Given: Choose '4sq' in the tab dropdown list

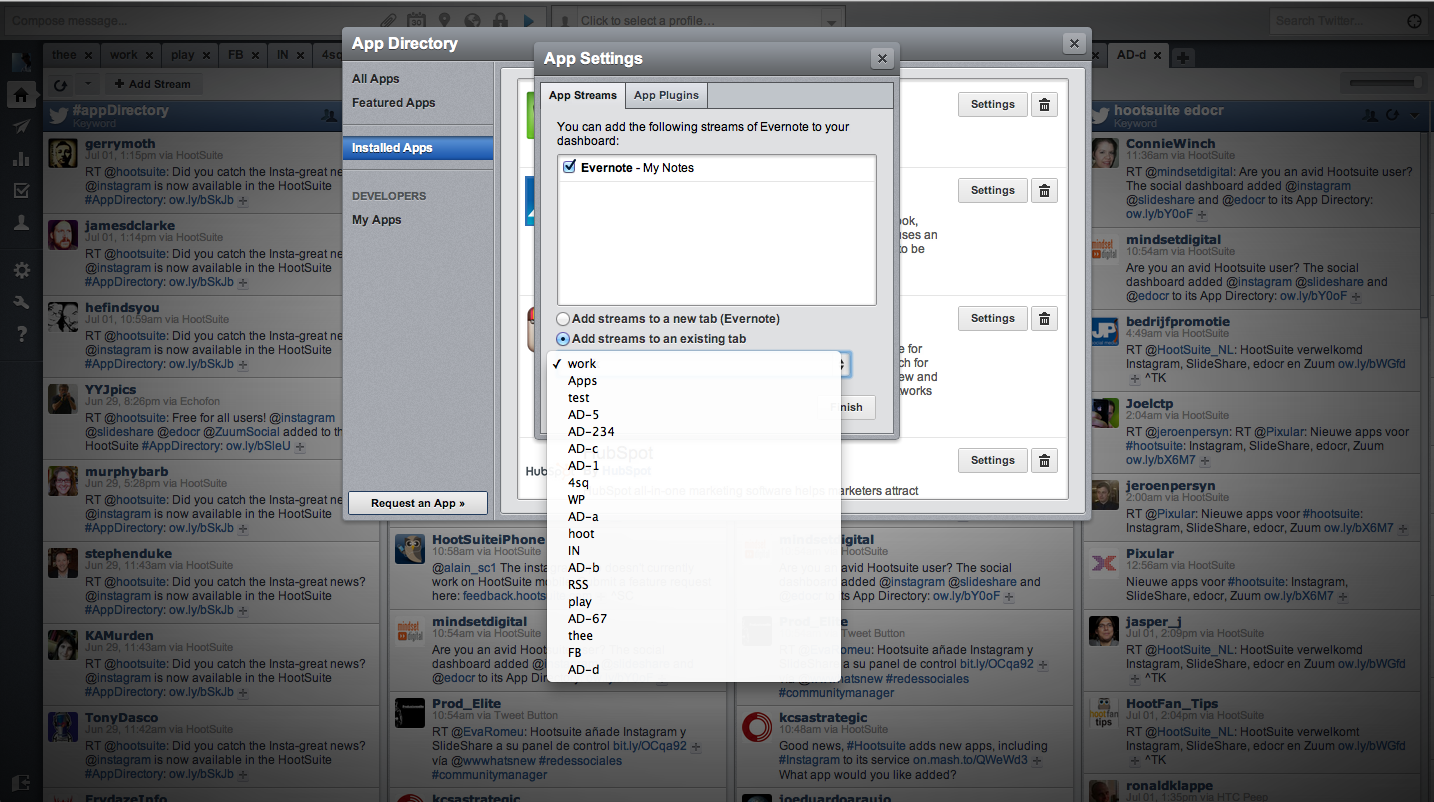Looking at the screenshot, I should (x=694, y=483).
